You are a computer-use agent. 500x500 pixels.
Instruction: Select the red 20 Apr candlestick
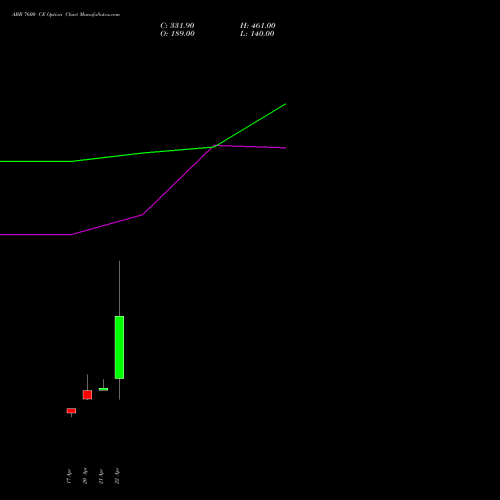(x=87, y=394)
